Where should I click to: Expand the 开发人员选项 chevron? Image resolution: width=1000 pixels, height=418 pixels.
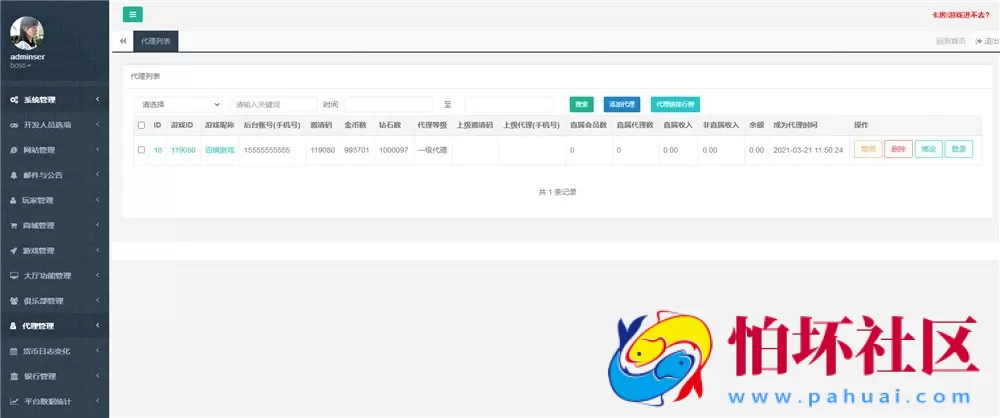pyautogui.click(x=98, y=124)
